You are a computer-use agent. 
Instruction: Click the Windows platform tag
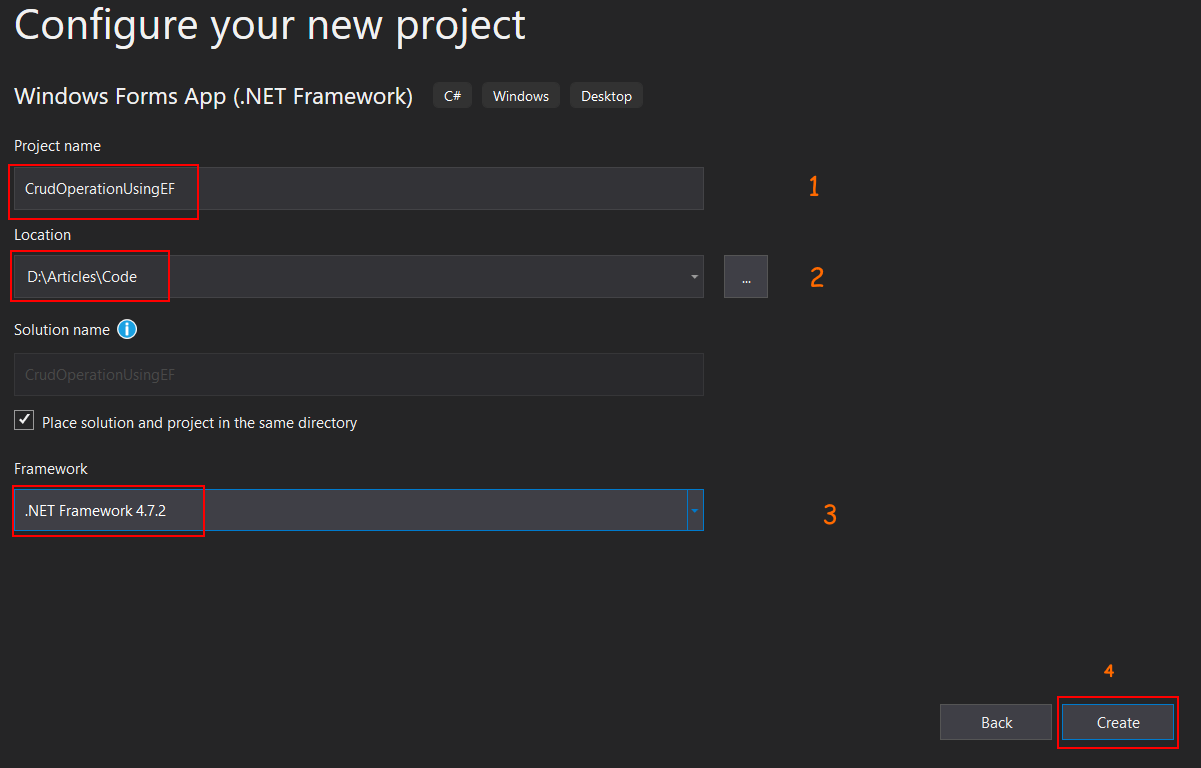coord(521,96)
